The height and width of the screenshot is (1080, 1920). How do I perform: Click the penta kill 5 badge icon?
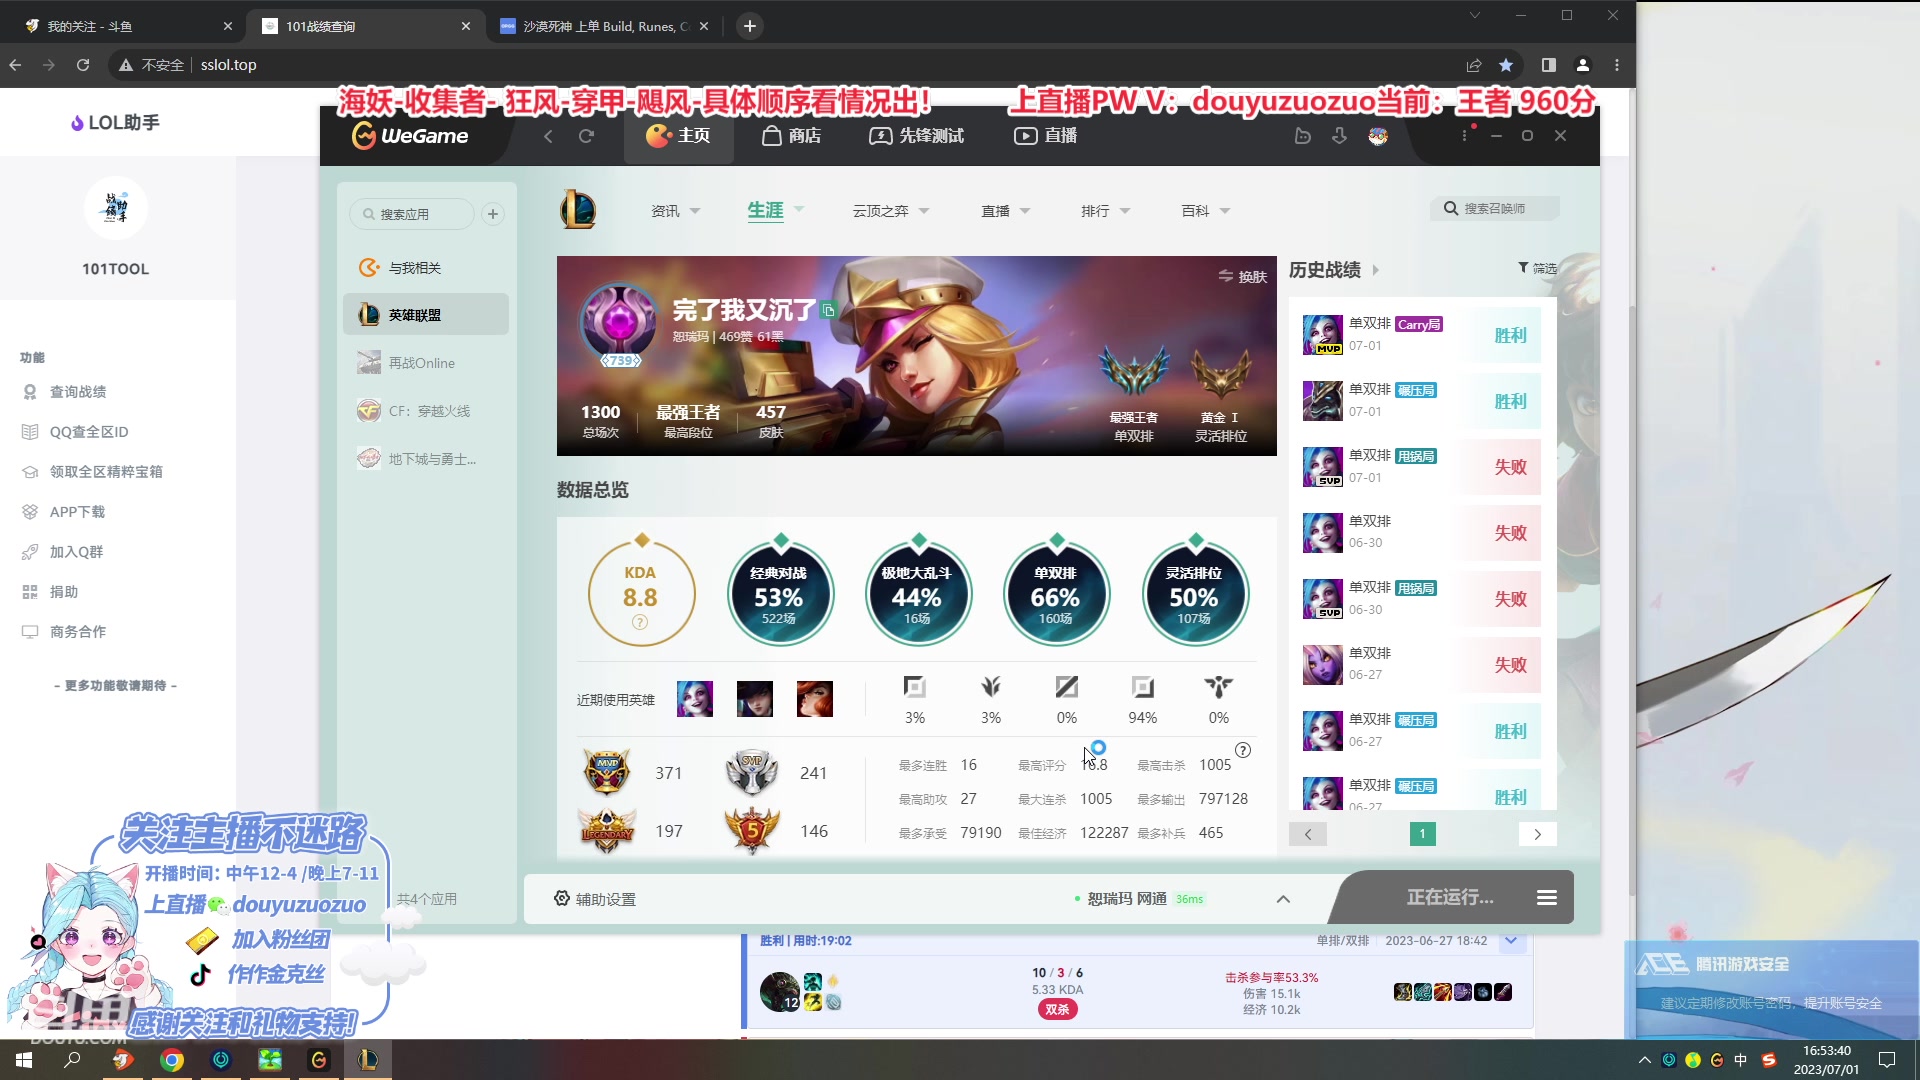click(x=751, y=830)
